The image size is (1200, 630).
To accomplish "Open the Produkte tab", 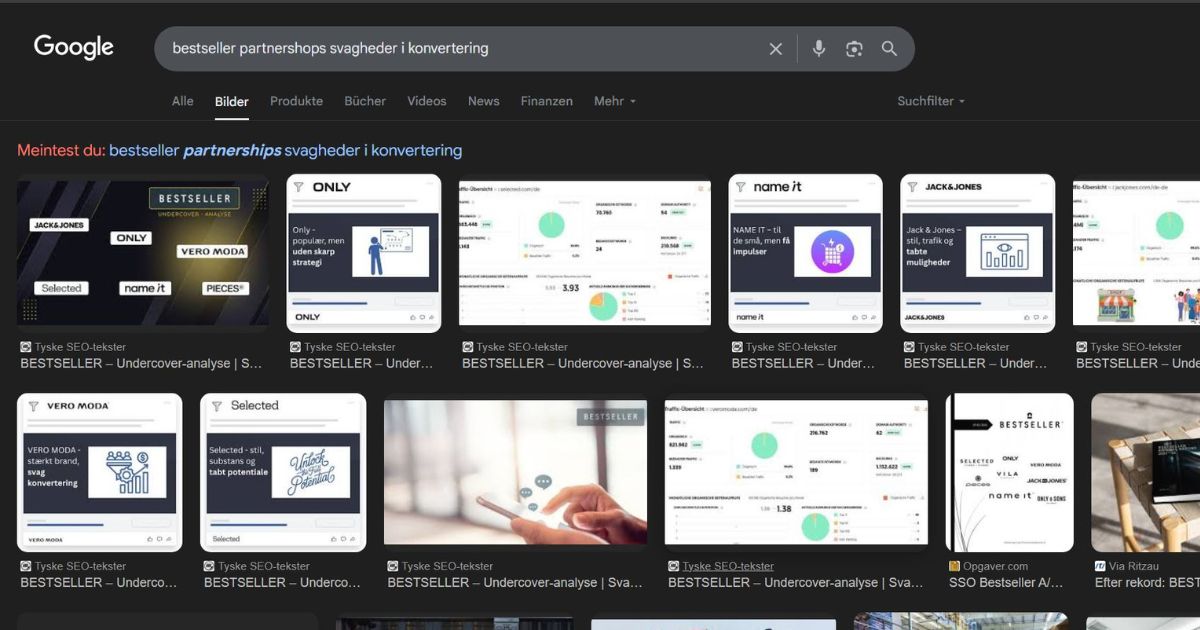I will pyautogui.click(x=296, y=101).
